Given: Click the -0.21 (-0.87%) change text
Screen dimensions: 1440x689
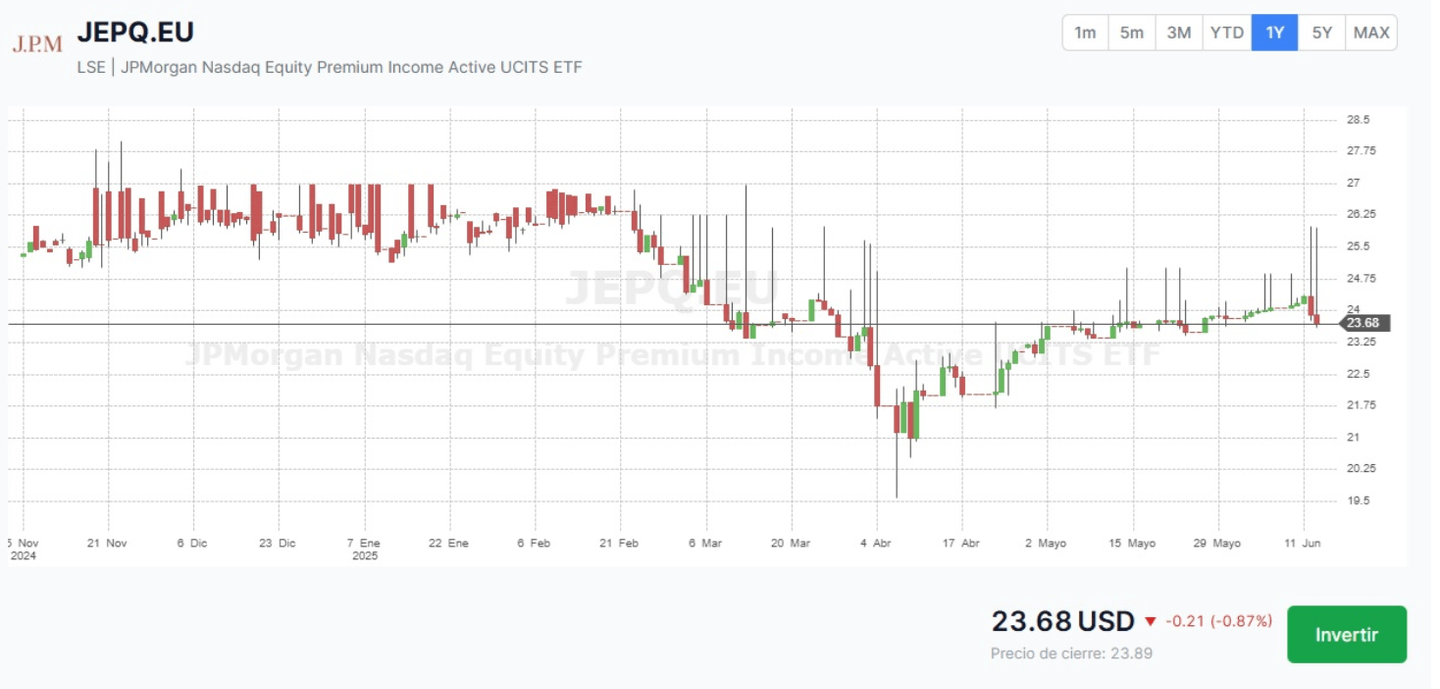Looking at the screenshot, I should tap(1219, 621).
